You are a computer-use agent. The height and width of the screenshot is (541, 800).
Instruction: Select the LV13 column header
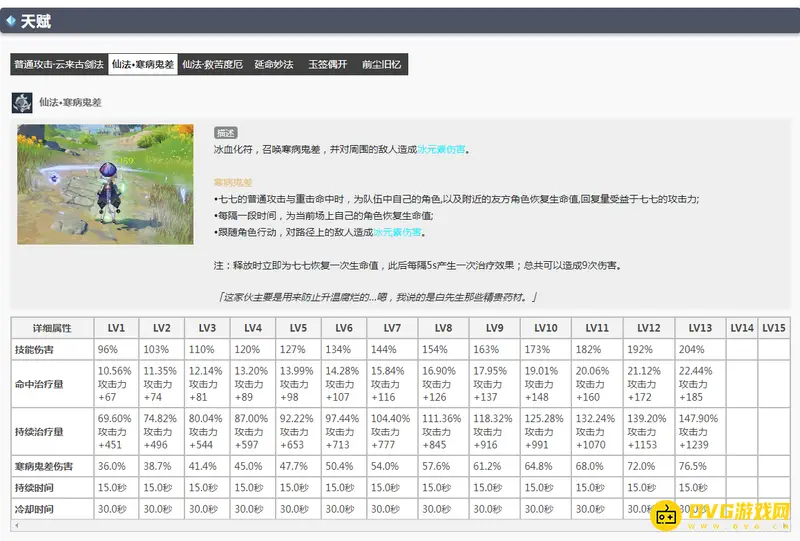pyautogui.click(x=699, y=328)
